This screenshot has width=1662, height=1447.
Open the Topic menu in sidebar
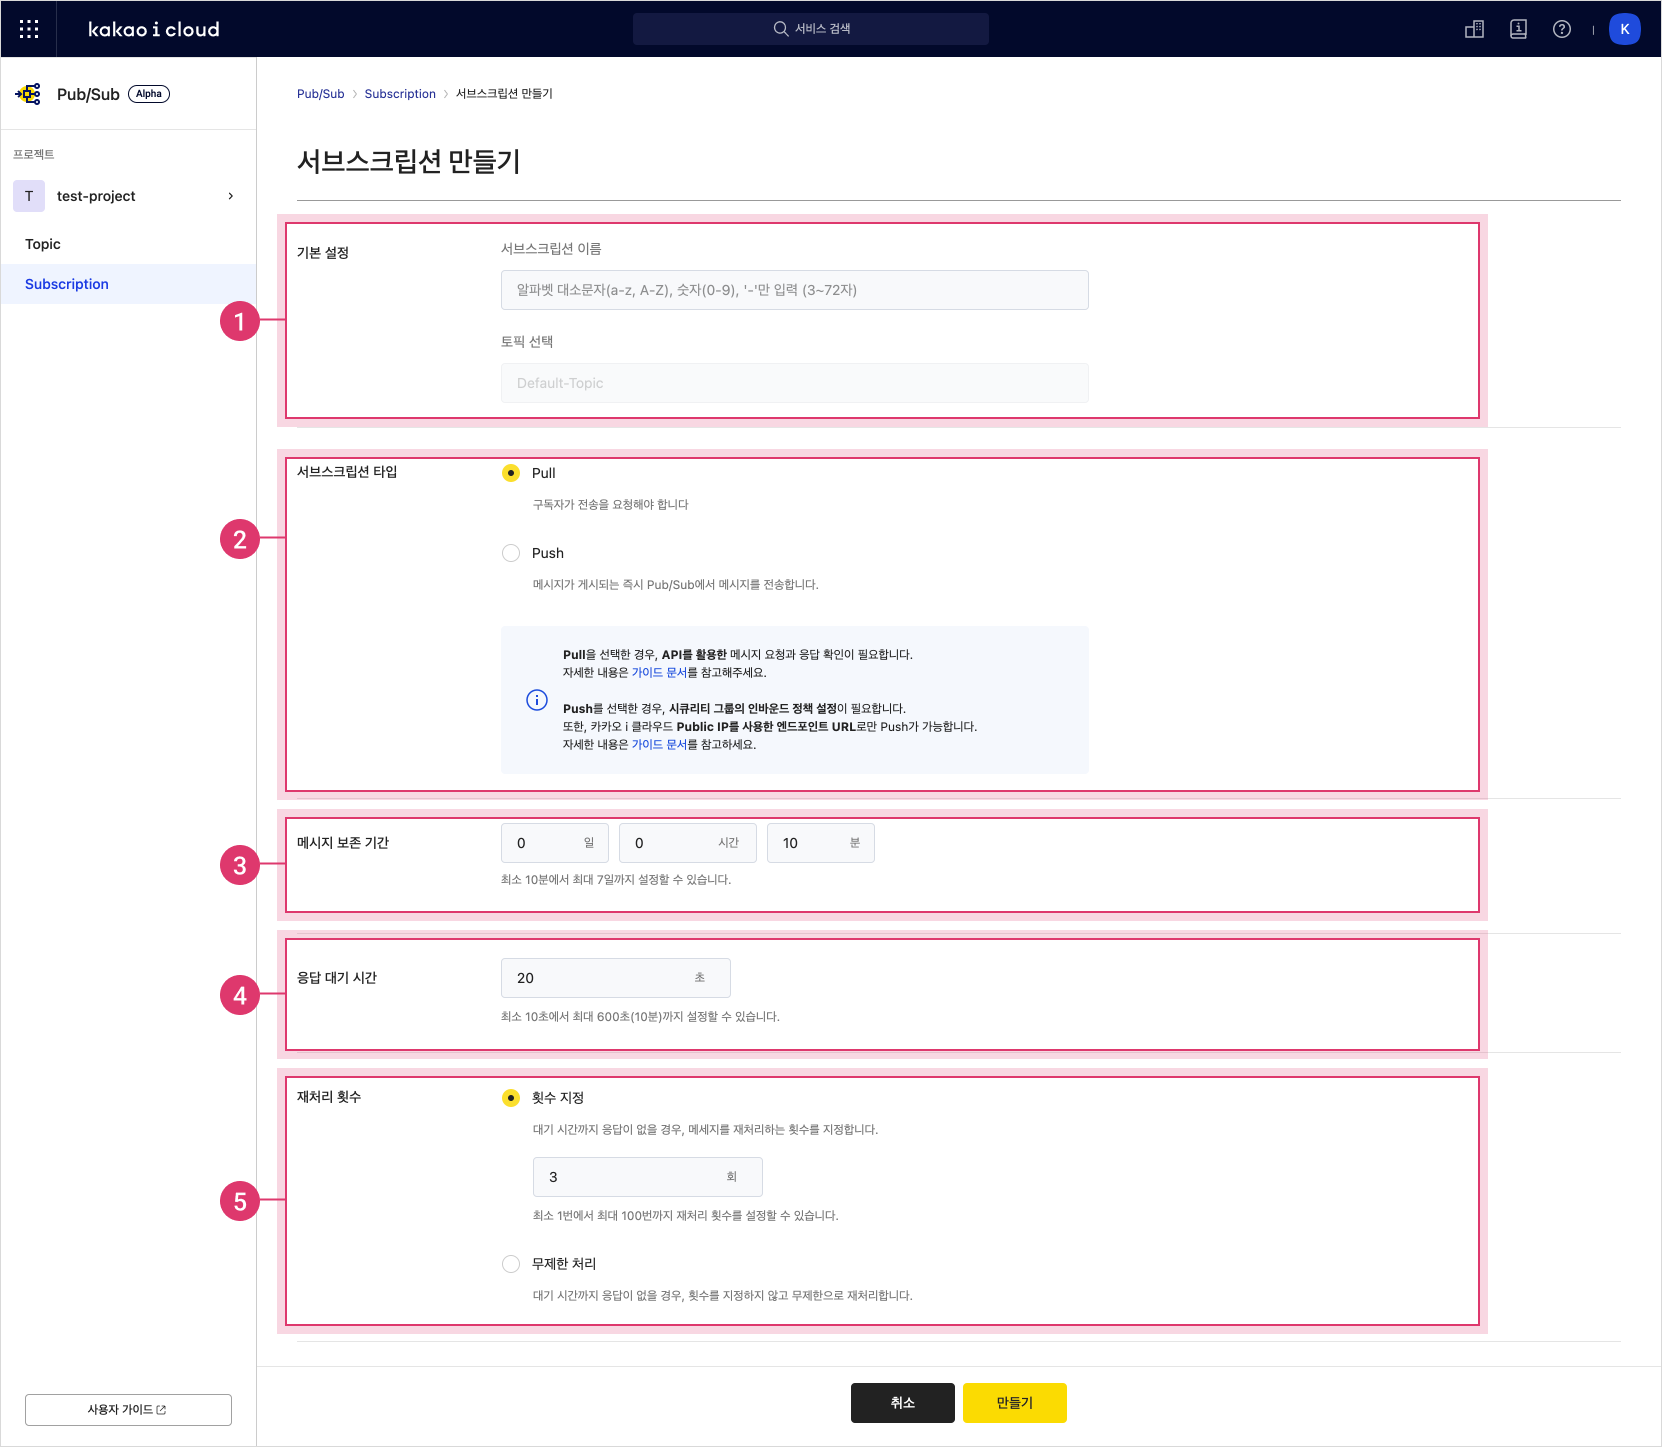128,244
